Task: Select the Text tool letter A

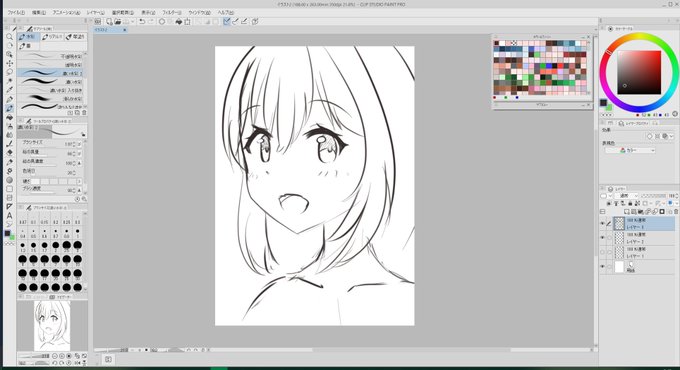Action: (9, 216)
